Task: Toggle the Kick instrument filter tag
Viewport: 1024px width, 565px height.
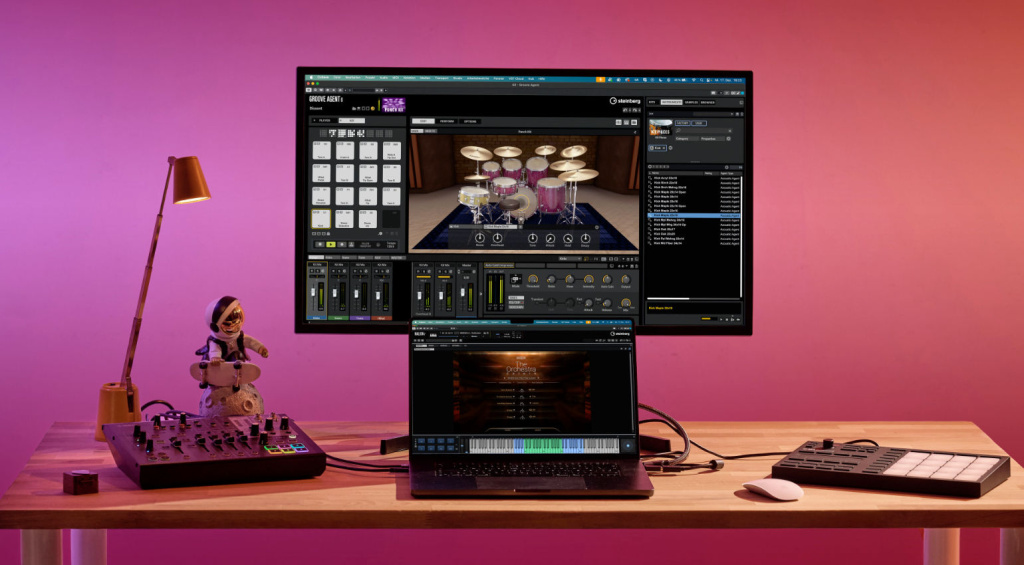Action: pos(655,148)
